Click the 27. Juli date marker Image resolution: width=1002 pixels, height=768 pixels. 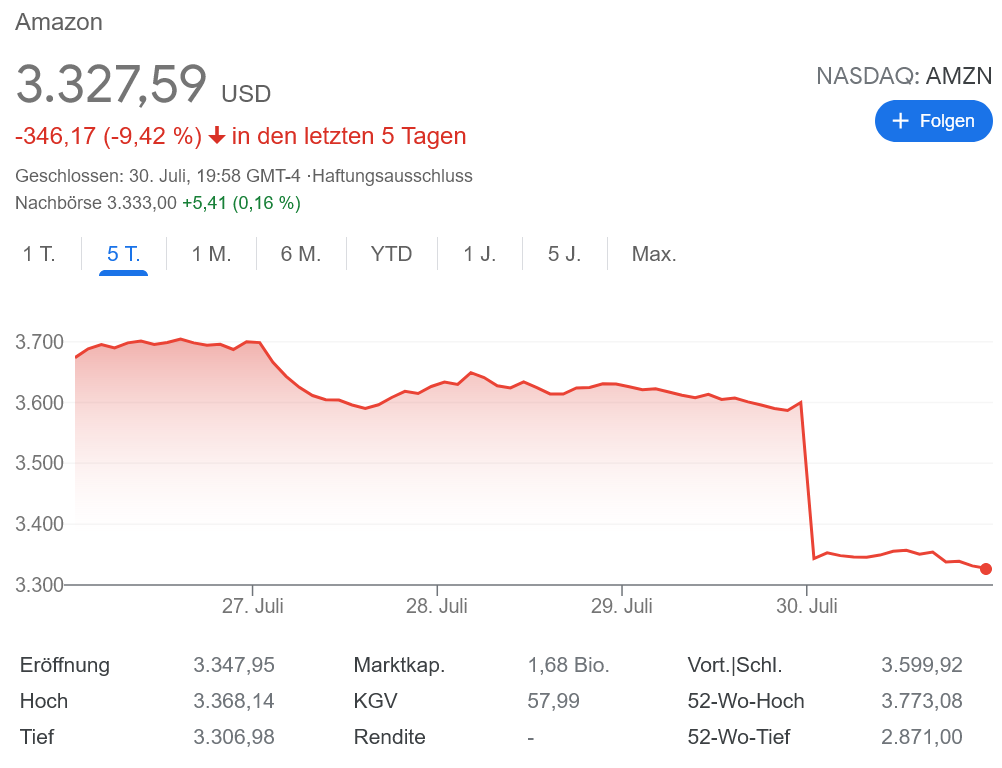click(253, 606)
